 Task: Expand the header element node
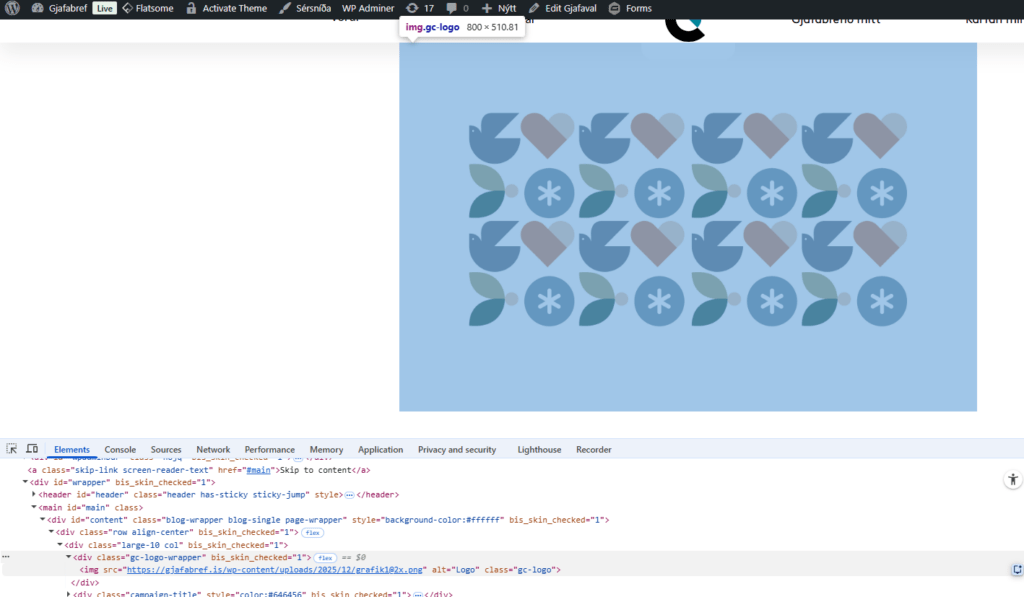tap(34, 494)
